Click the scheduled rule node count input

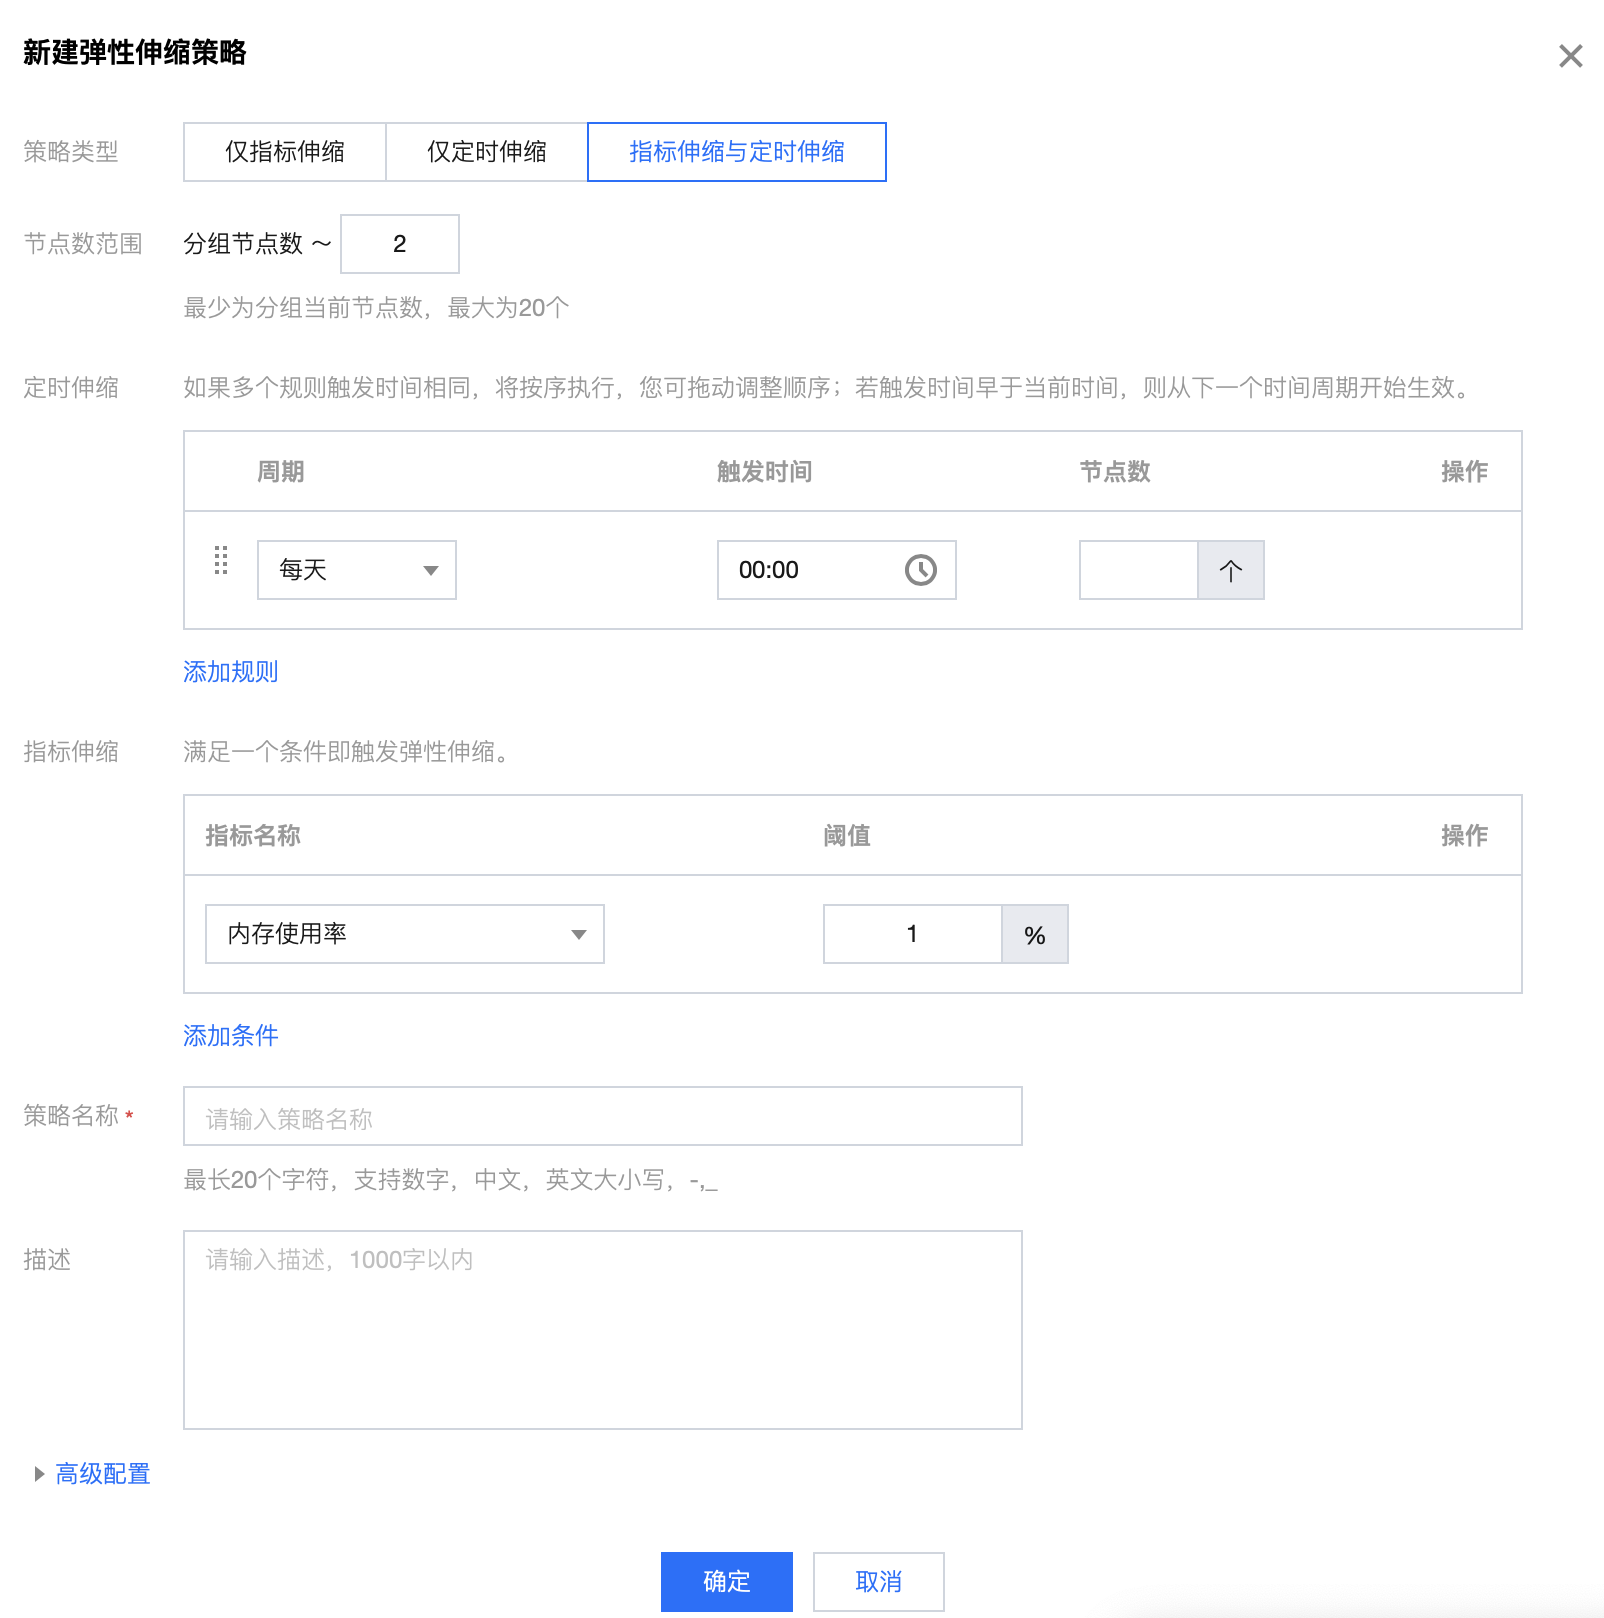coord(1139,570)
